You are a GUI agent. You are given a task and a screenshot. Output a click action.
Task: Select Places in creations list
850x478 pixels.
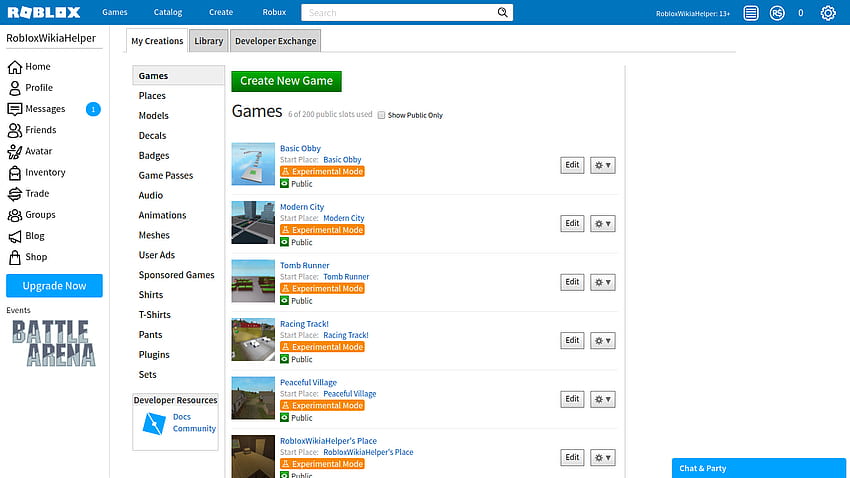152,96
